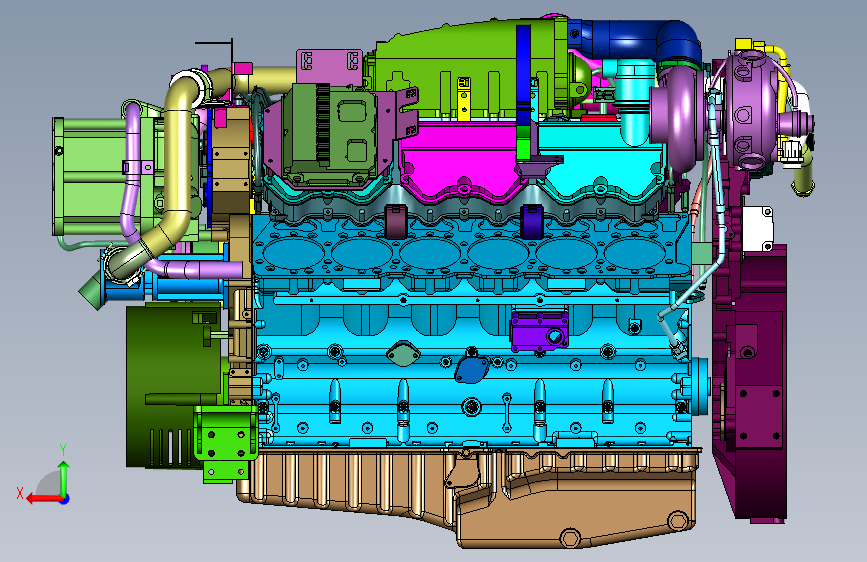Select the blue oval cover plate on the block
The image size is (867, 562).
point(472,370)
